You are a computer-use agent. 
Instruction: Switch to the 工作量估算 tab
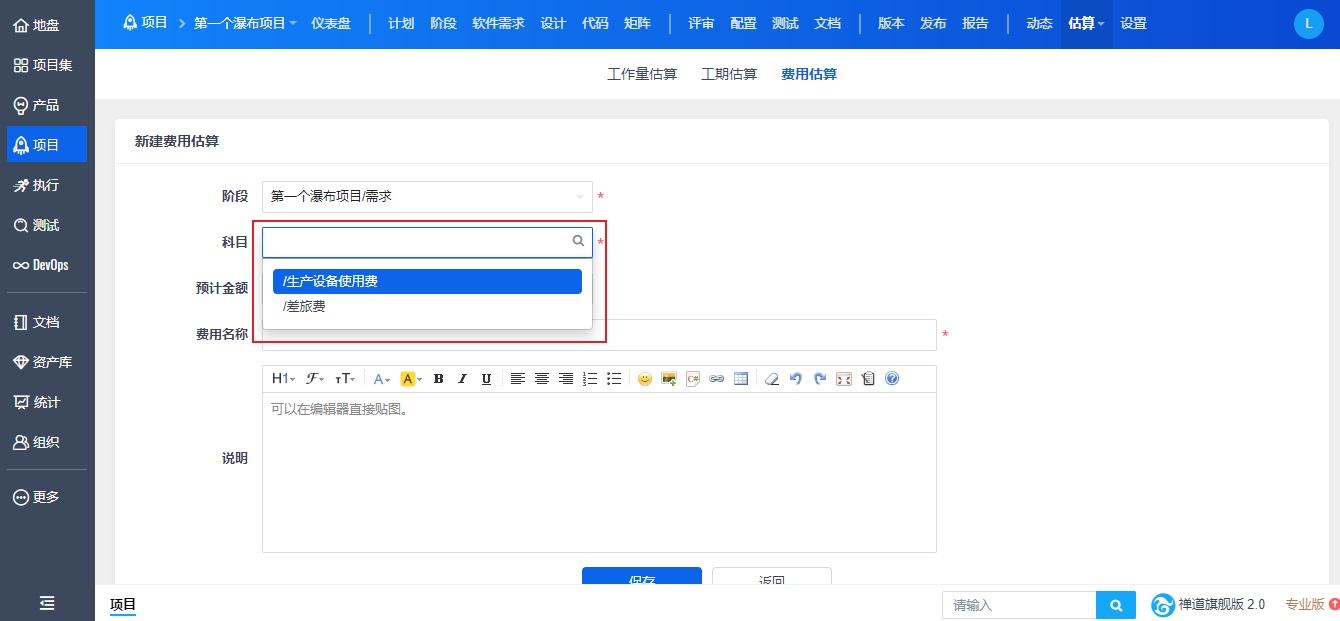click(642, 74)
